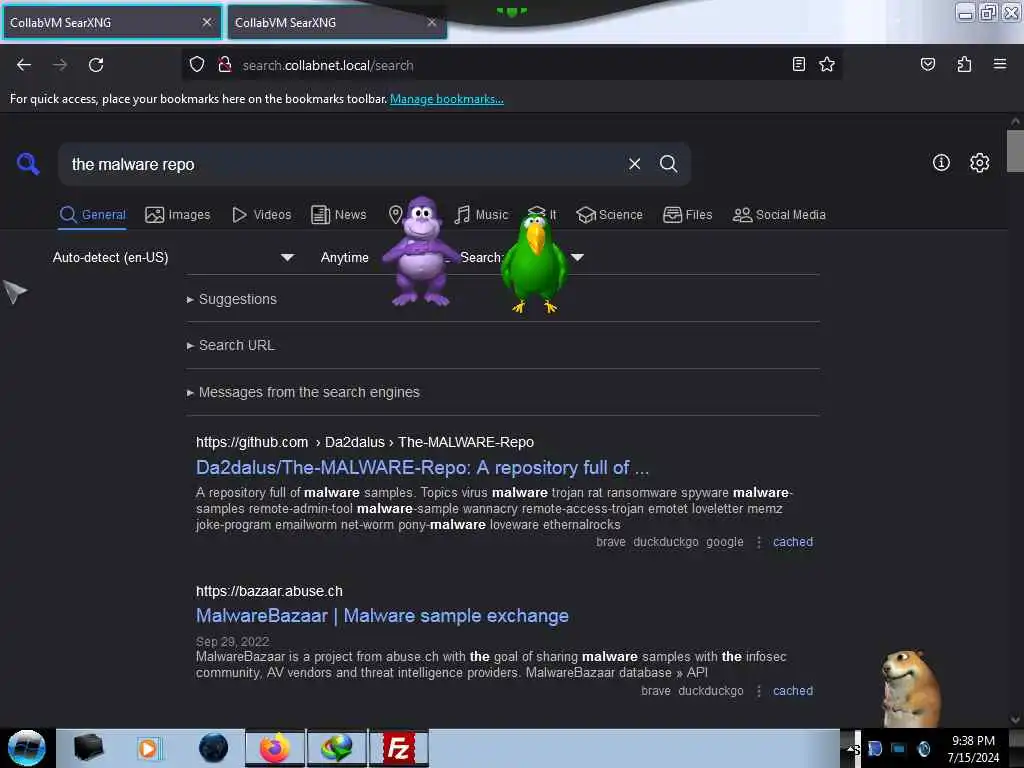Open the MalwareBazaar result title
The image size is (1024, 768).
382,616
